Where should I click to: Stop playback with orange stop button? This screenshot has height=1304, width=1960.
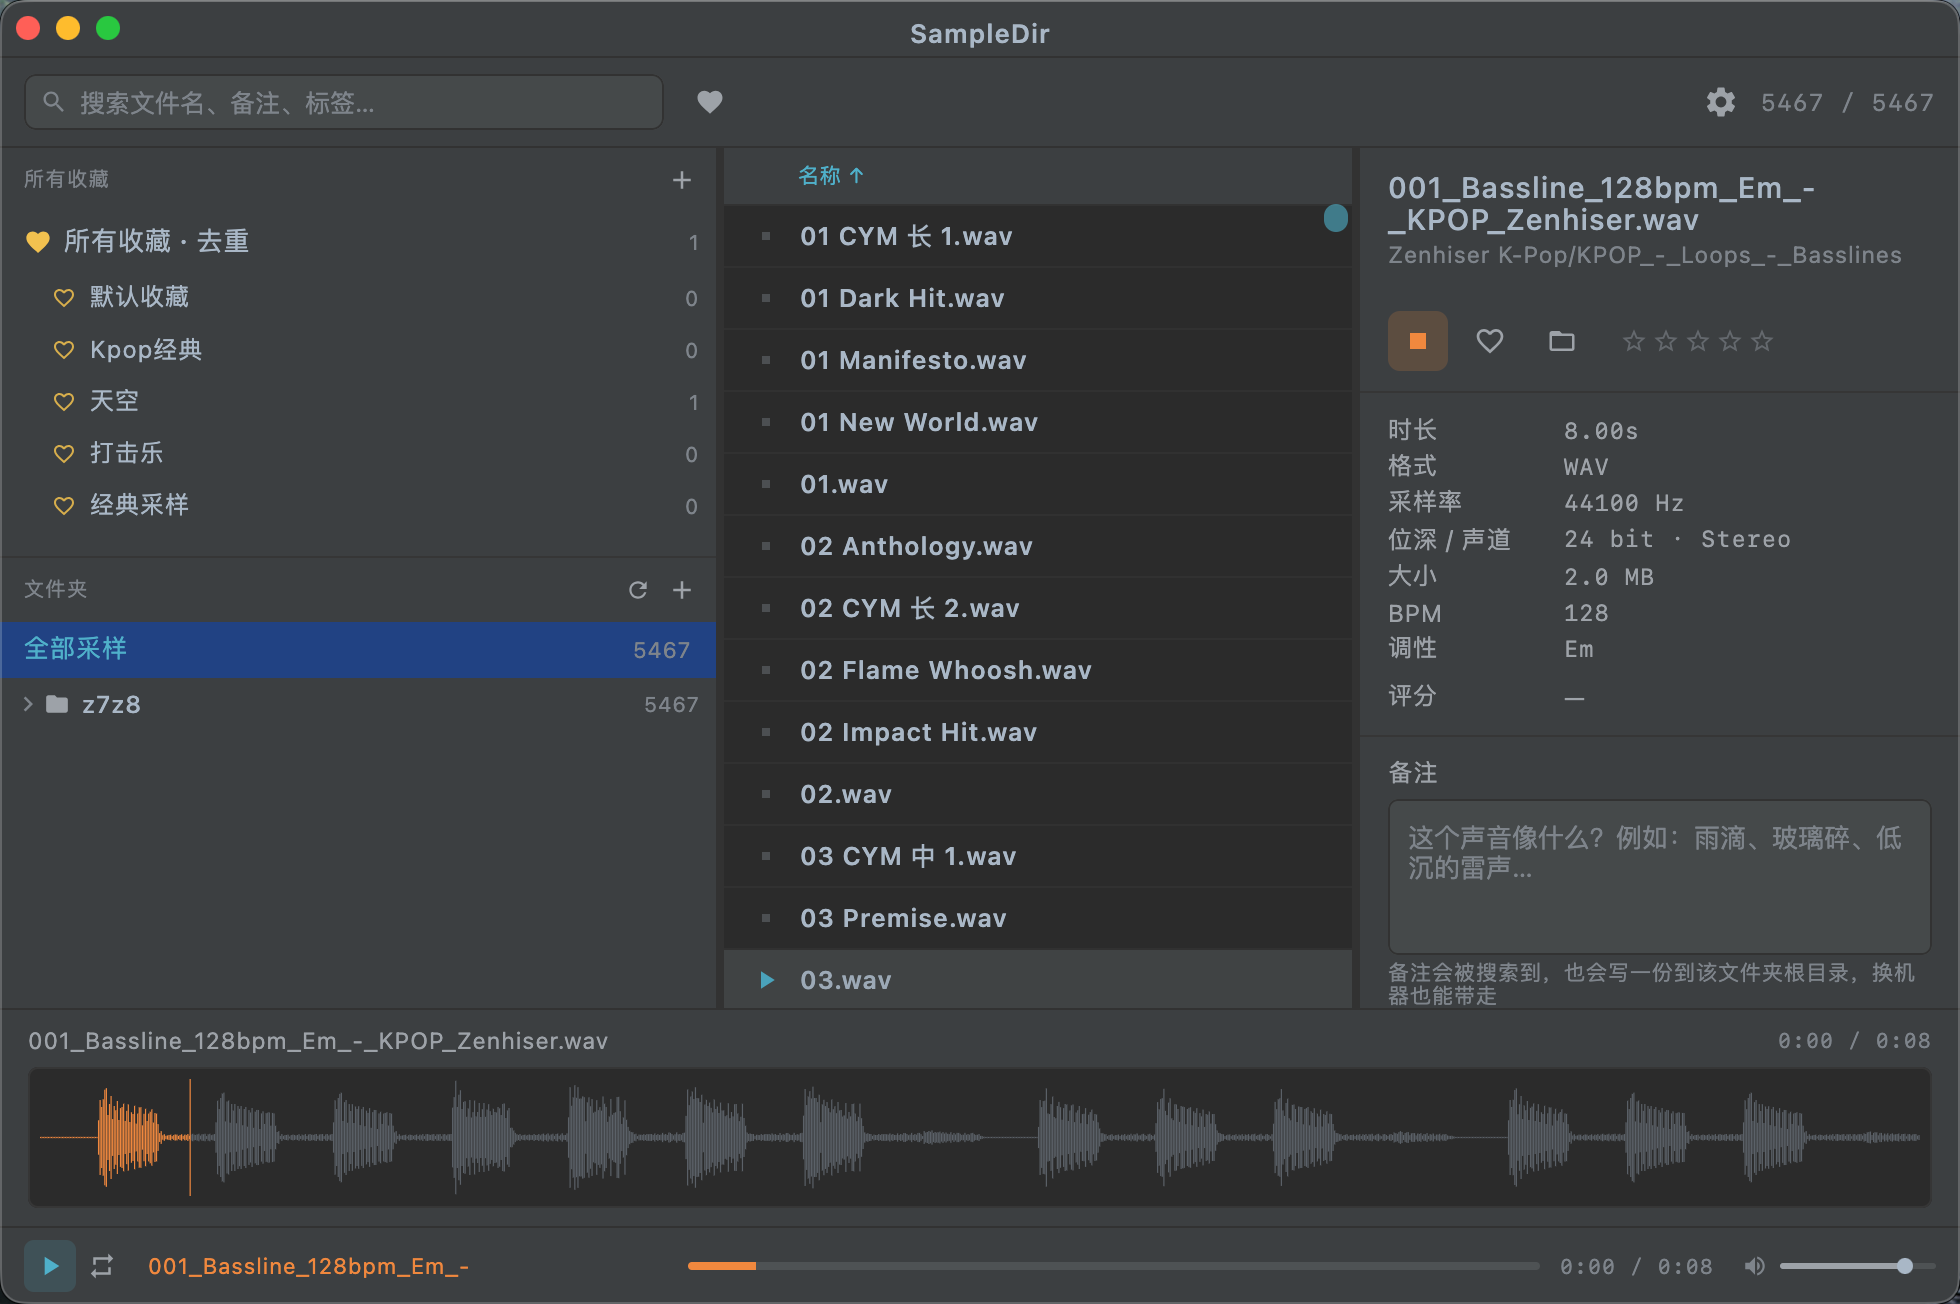1417,341
